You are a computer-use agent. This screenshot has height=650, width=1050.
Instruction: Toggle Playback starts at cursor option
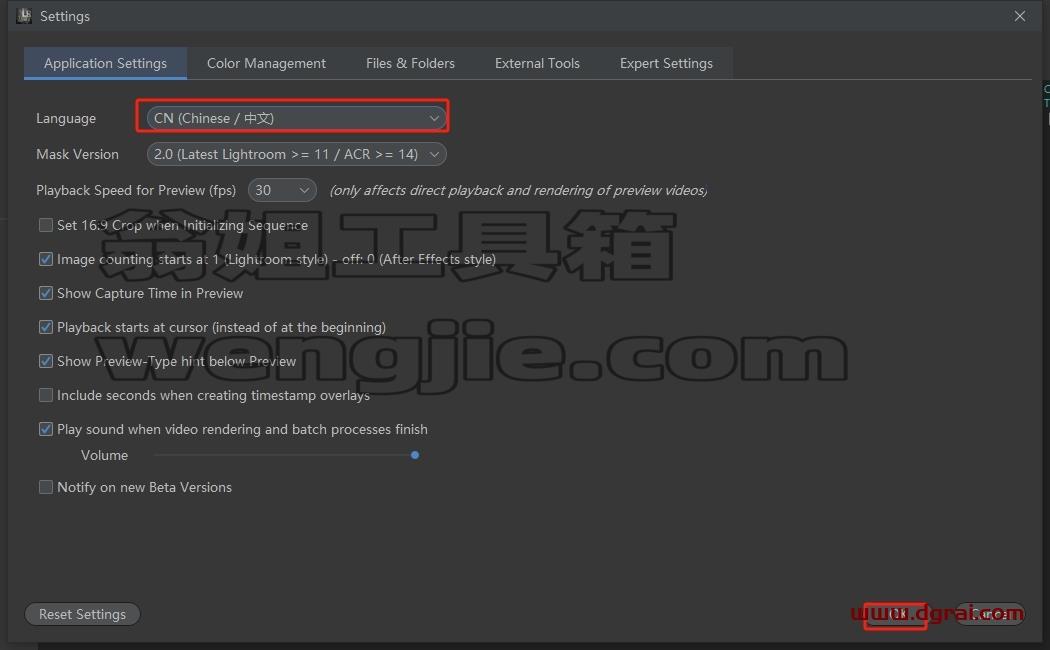tap(46, 327)
